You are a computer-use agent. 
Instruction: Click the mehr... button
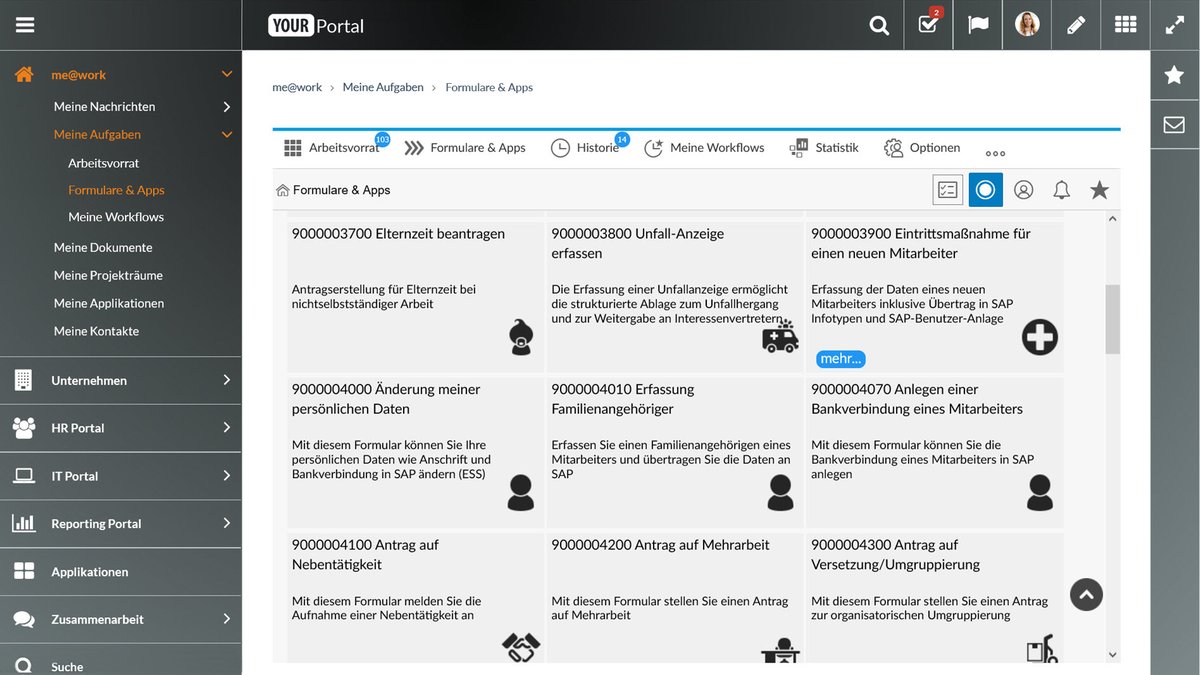click(841, 358)
